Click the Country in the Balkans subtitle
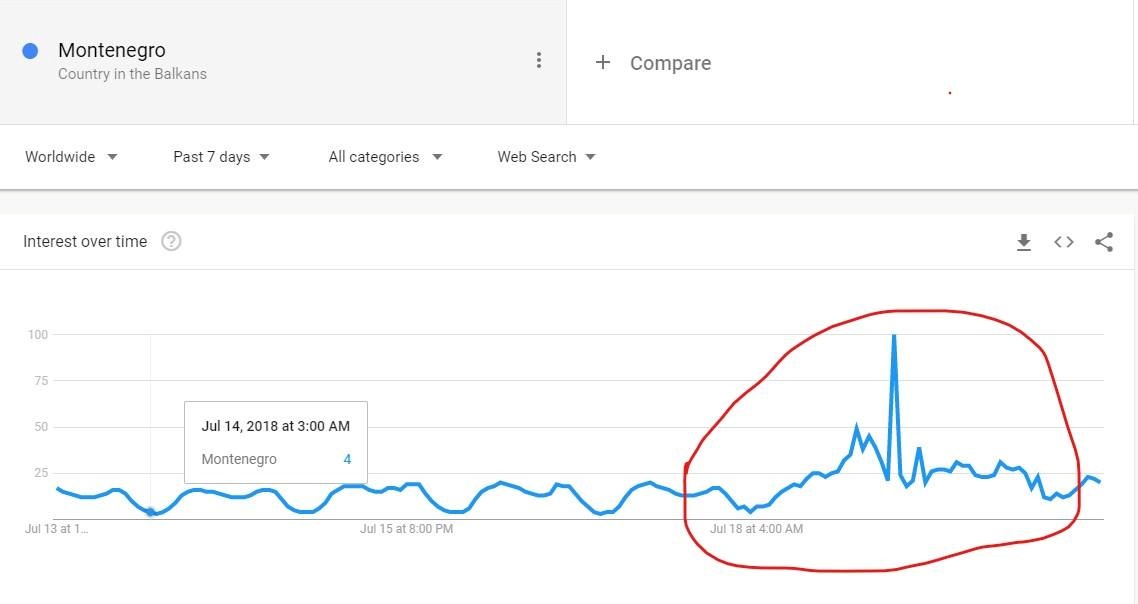The height and width of the screenshot is (604, 1138). 132,74
